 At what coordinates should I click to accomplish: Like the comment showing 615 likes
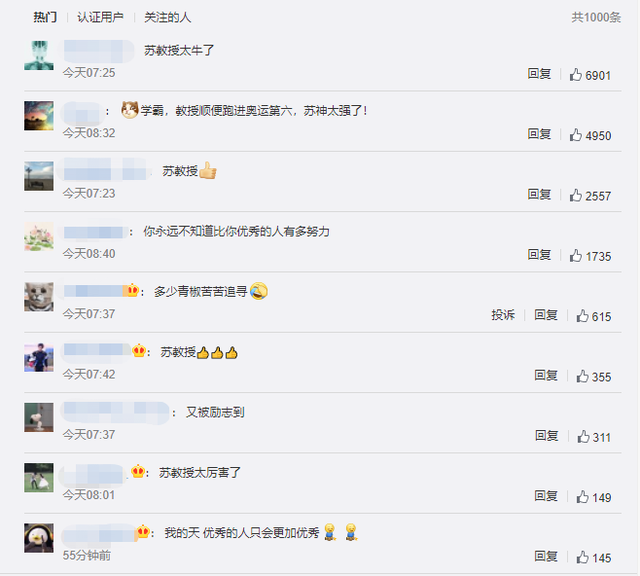coord(582,316)
